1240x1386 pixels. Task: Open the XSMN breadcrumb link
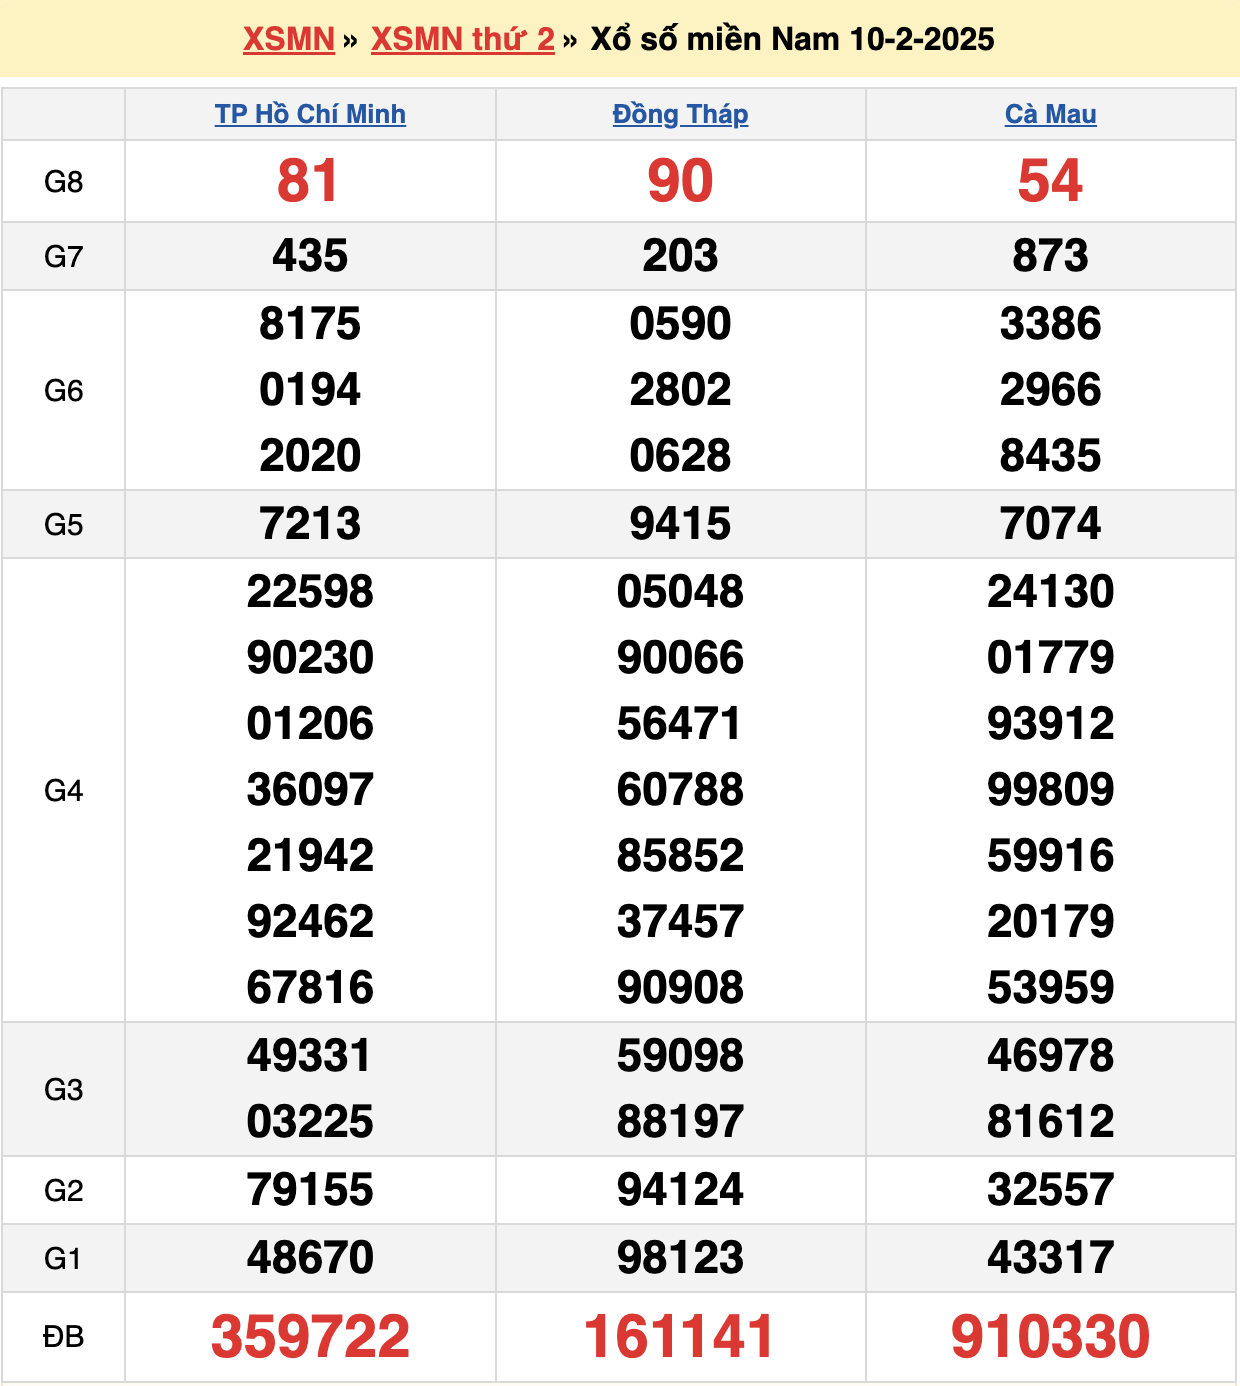pos(288,39)
